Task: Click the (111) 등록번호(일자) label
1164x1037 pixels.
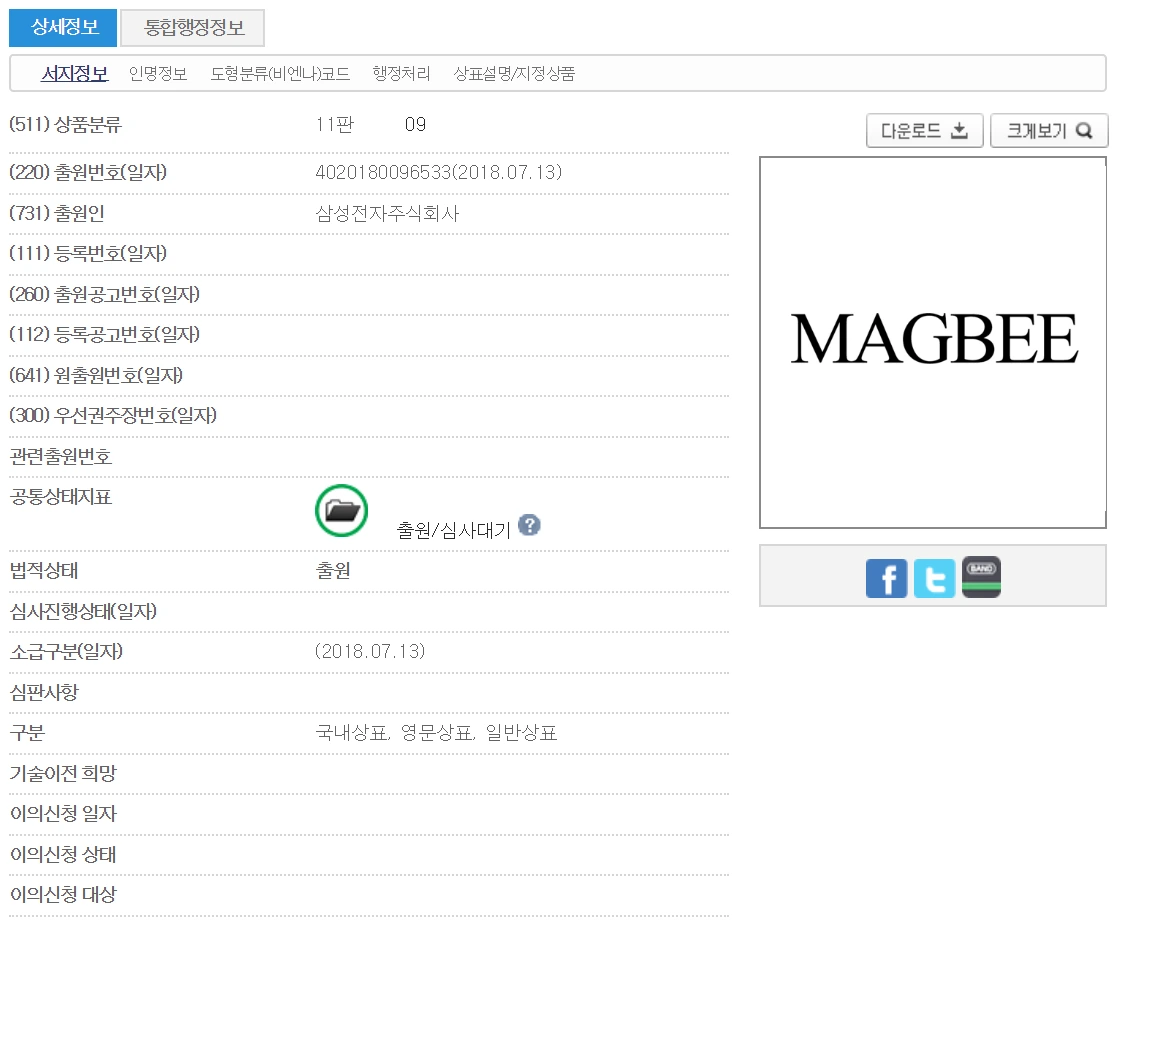Action: coord(88,254)
